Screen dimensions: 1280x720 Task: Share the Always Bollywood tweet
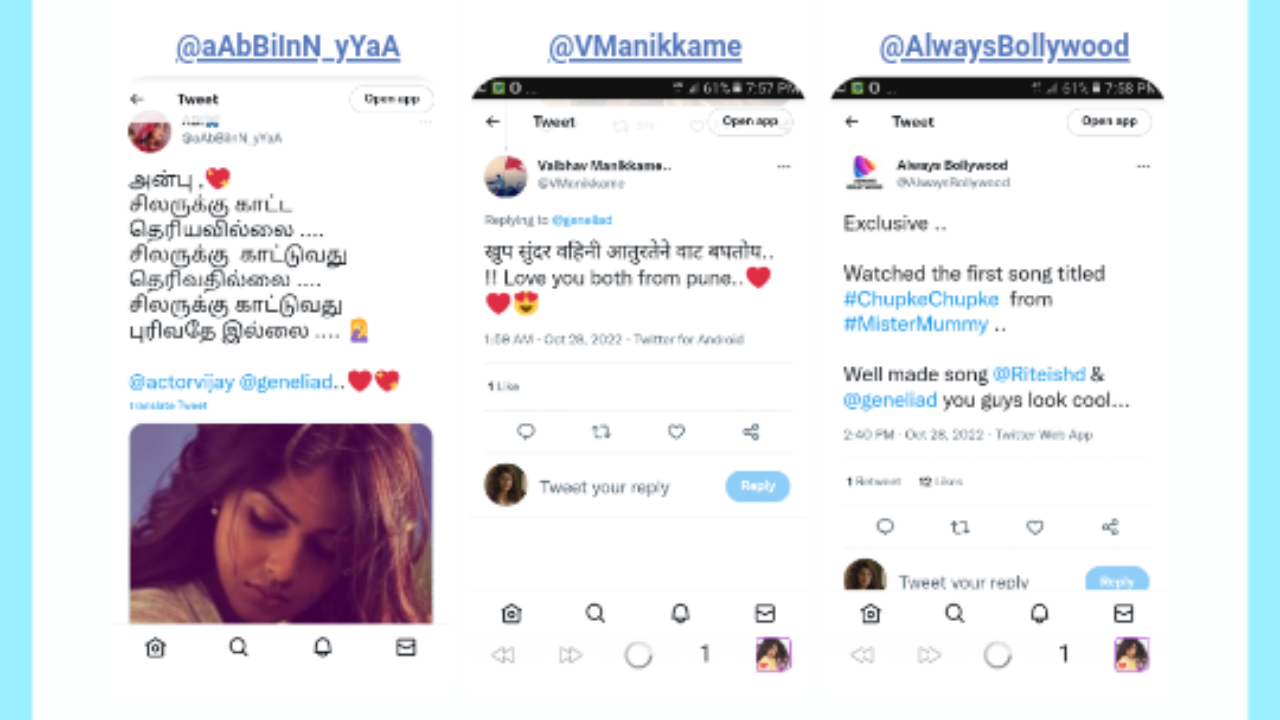pos(1110,527)
